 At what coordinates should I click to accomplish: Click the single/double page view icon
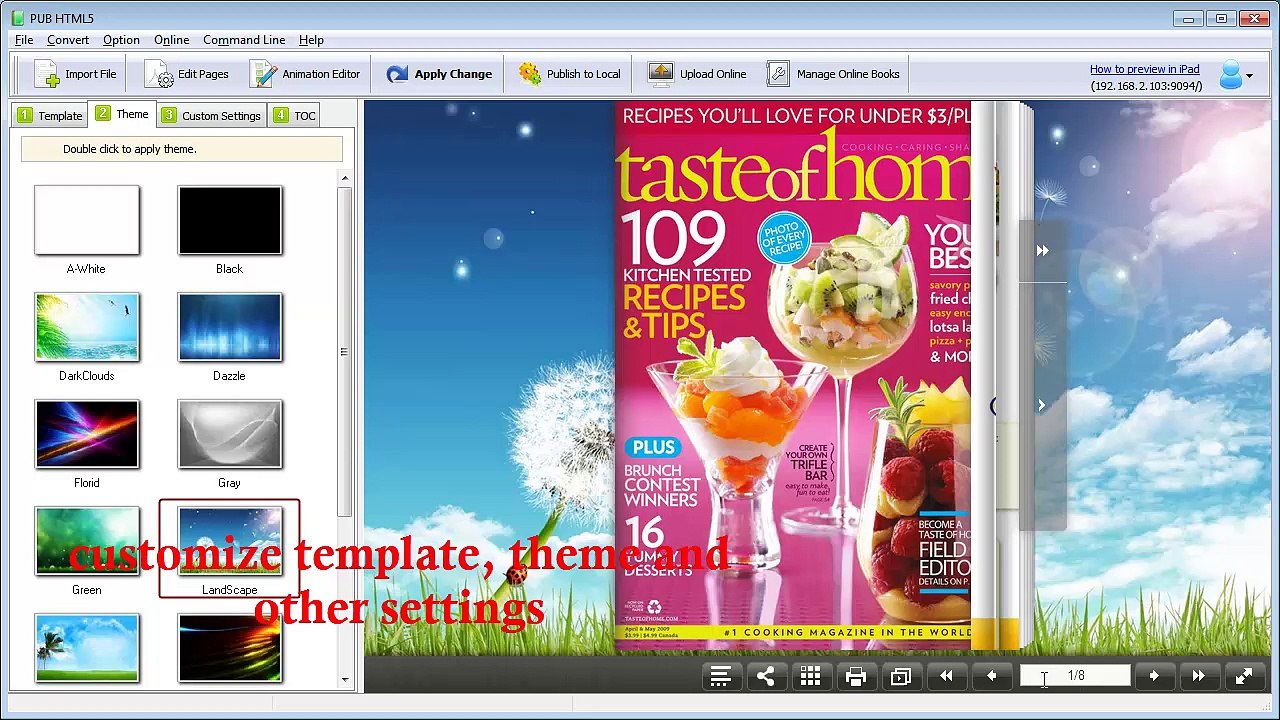point(901,677)
